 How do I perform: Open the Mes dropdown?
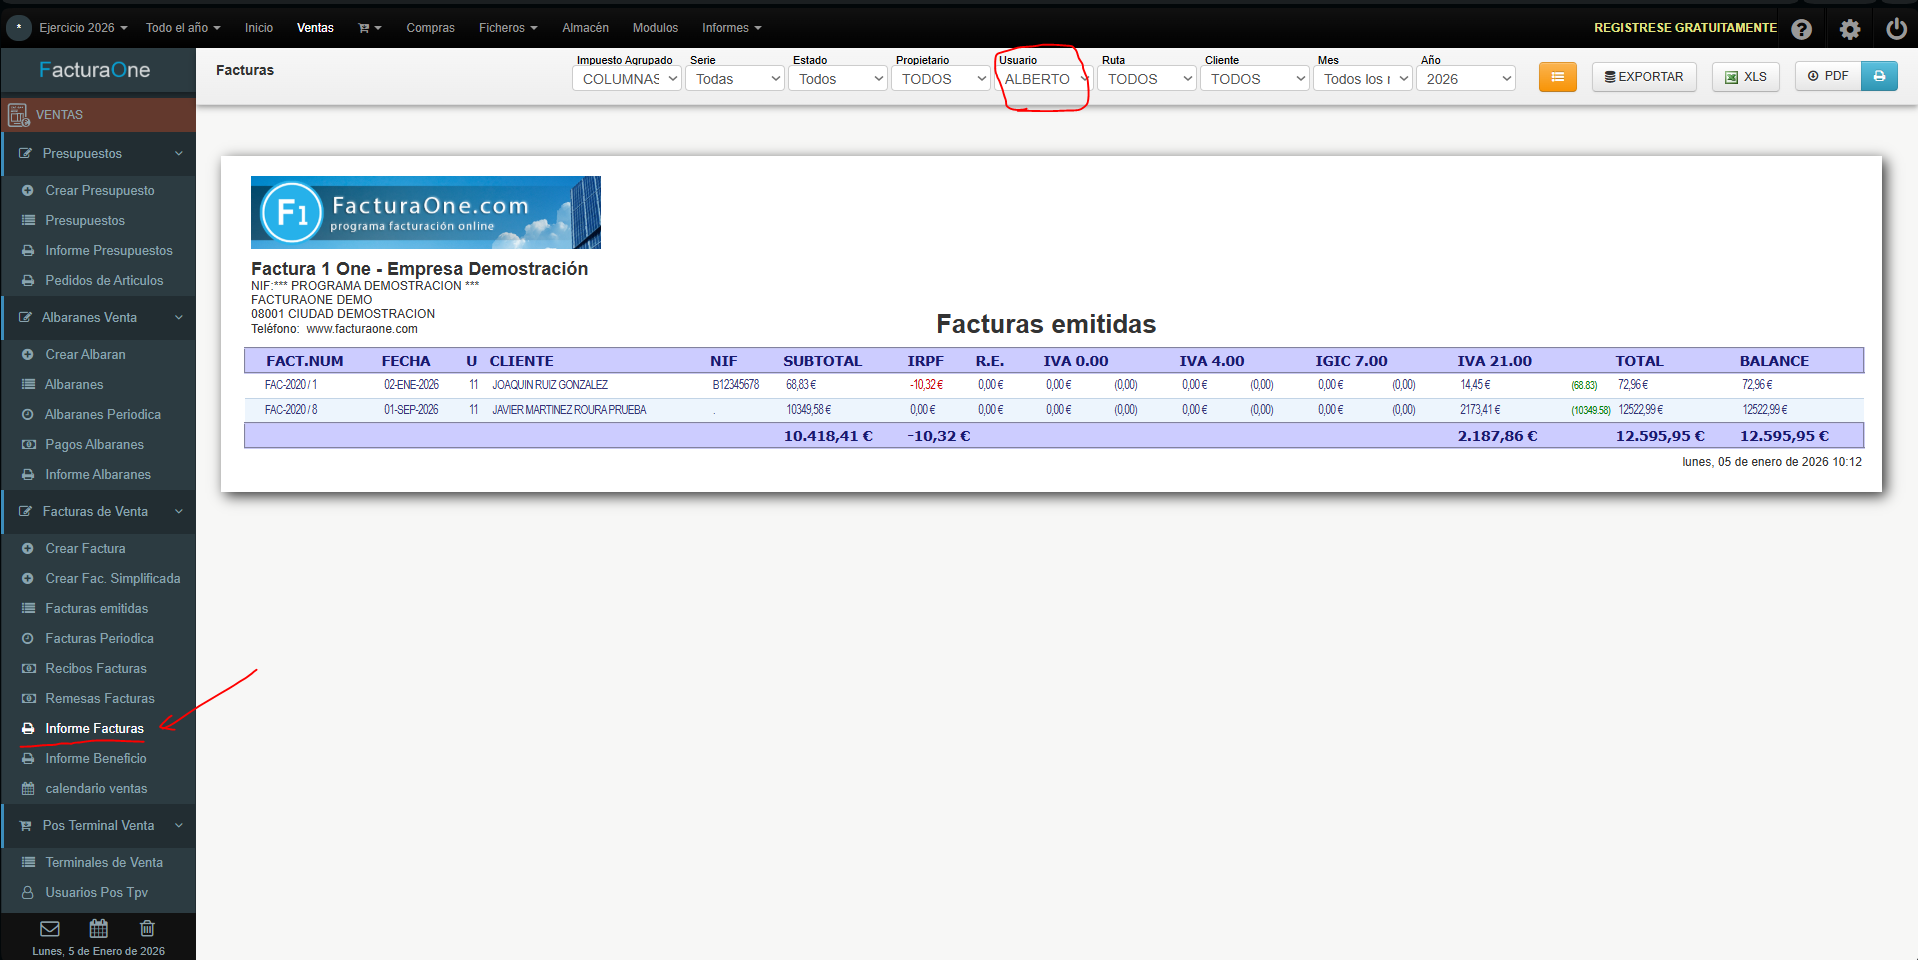coord(1363,79)
